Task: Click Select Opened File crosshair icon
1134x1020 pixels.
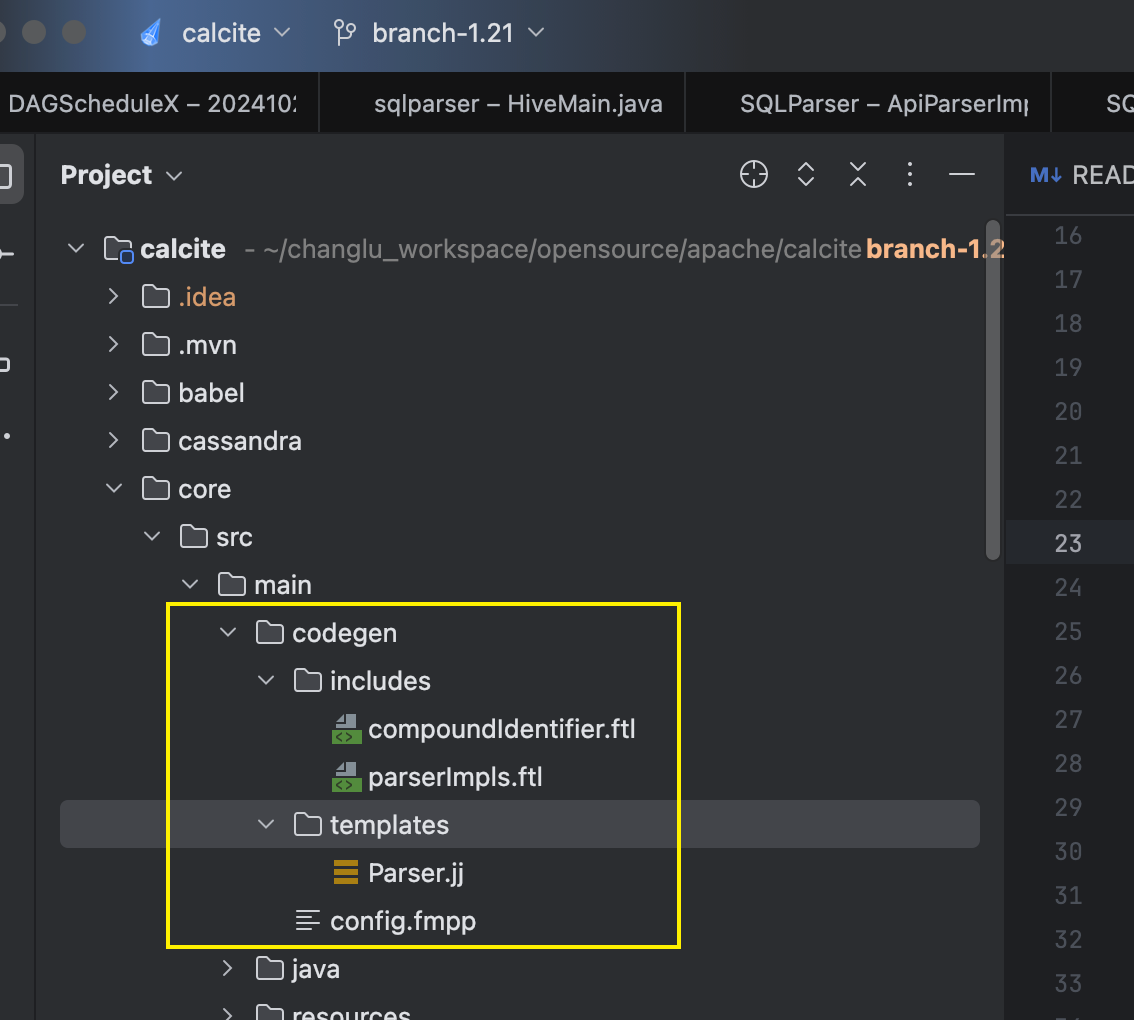Action: coord(754,174)
